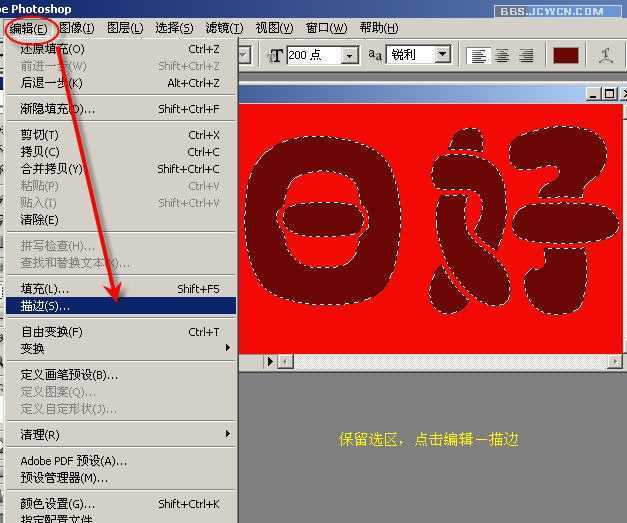Choose 填充(L)... fill command
Screen dimensions: 627x523
click(121, 289)
